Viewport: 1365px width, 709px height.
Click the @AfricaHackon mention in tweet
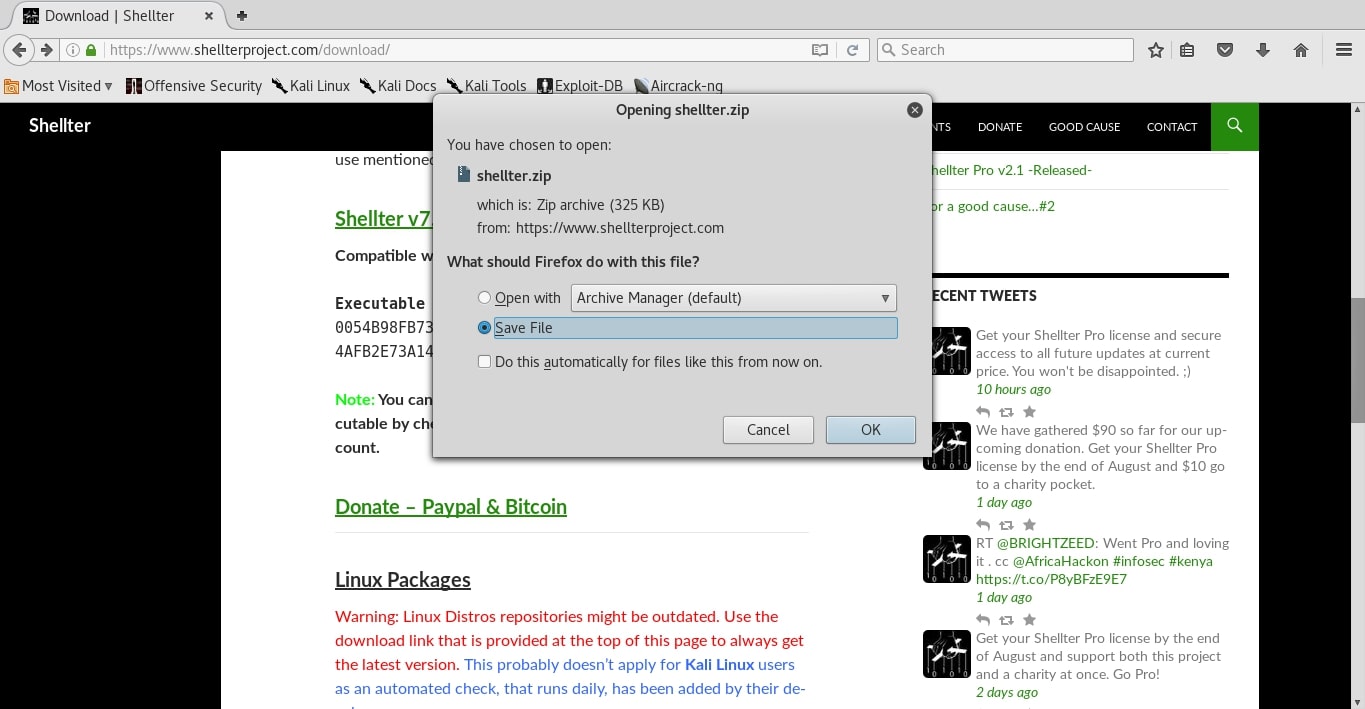coord(1060,561)
